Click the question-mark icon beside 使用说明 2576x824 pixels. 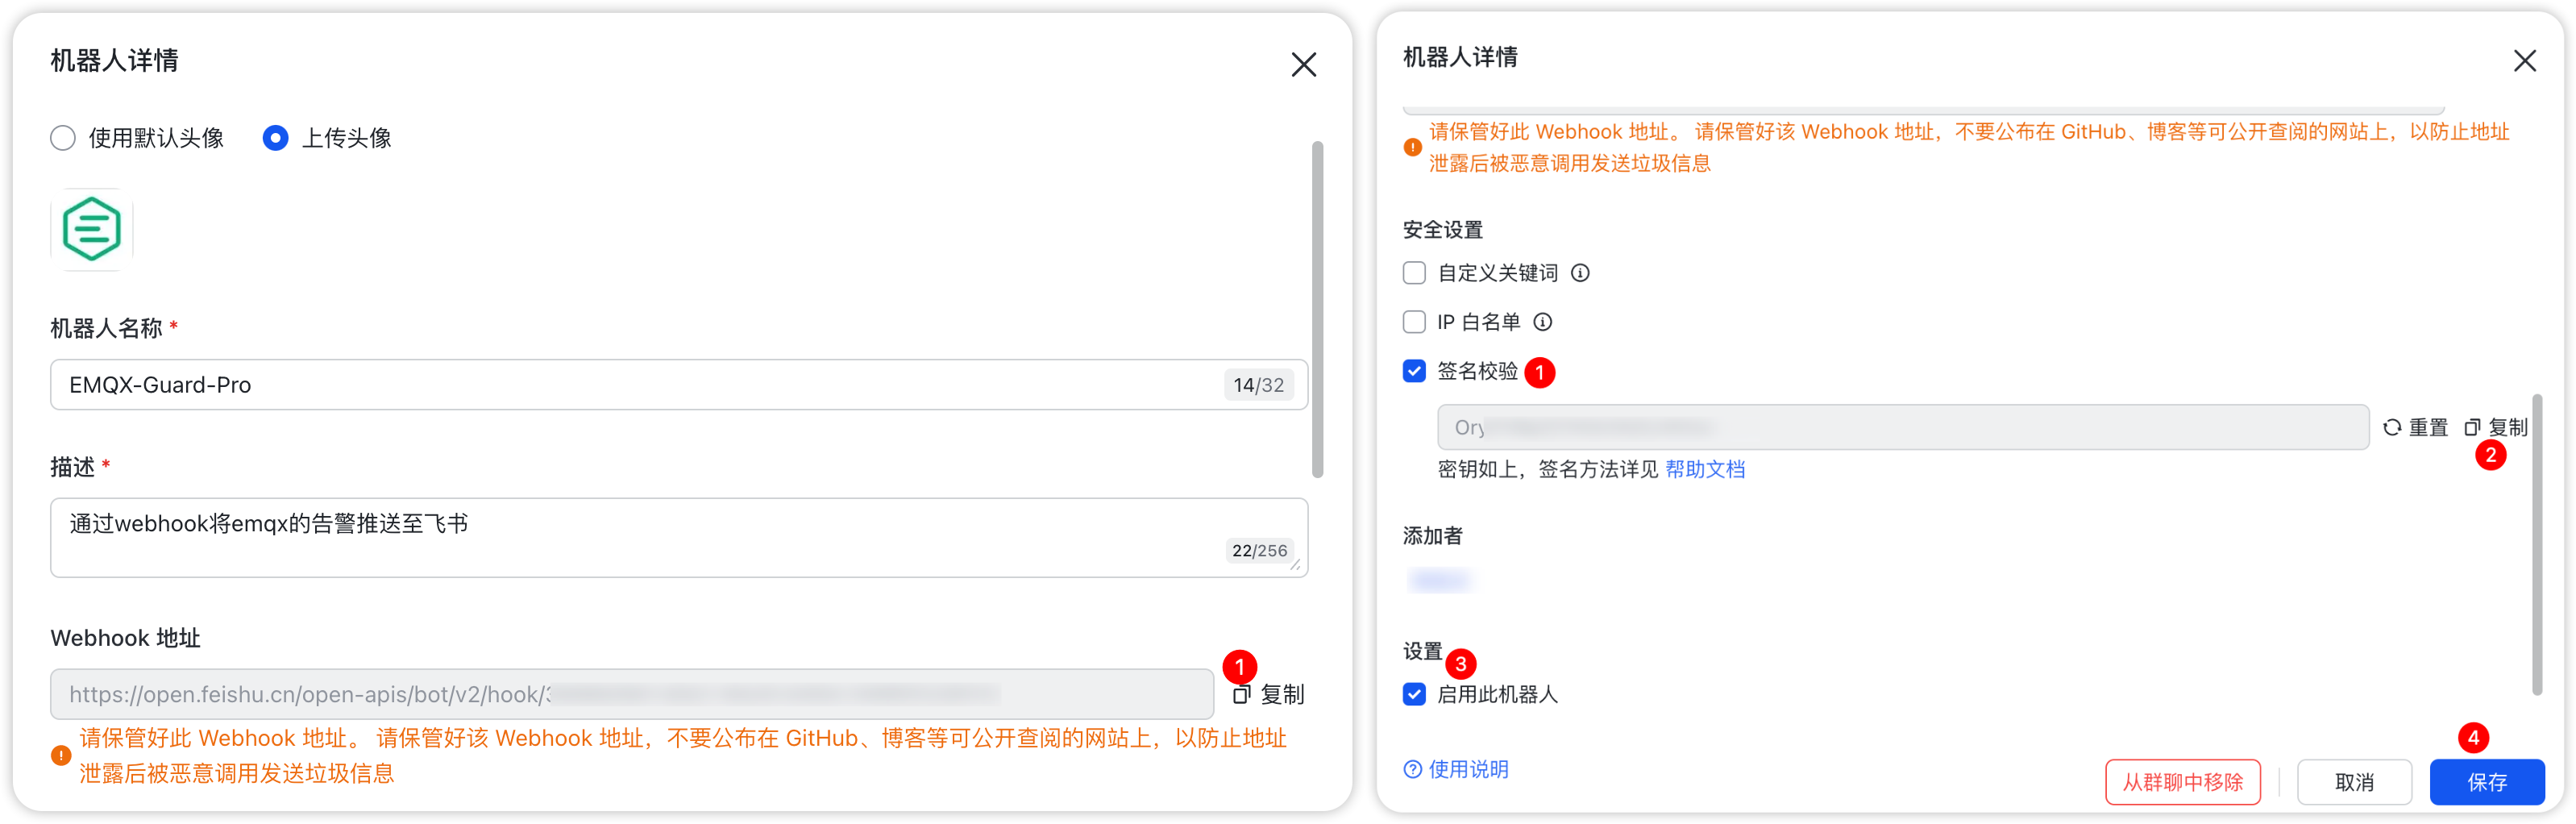pos(1412,769)
